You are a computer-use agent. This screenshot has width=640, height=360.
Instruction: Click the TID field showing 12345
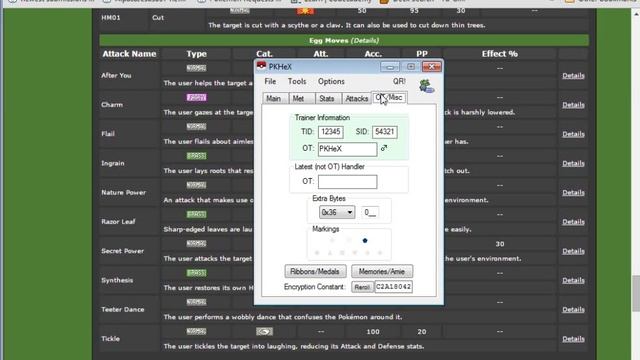tap(331, 132)
